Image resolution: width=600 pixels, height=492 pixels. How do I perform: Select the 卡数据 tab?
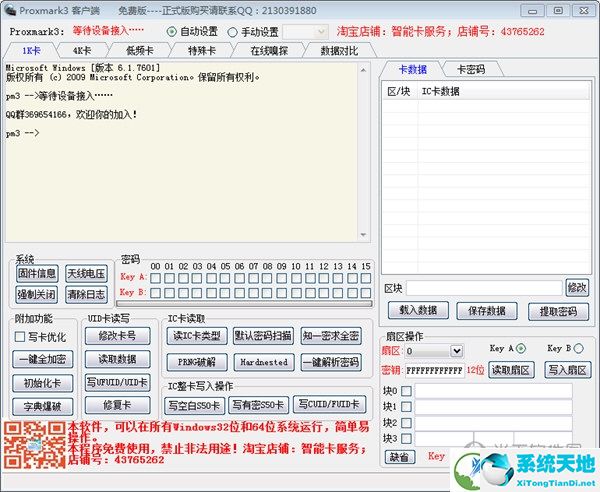click(x=412, y=69)
